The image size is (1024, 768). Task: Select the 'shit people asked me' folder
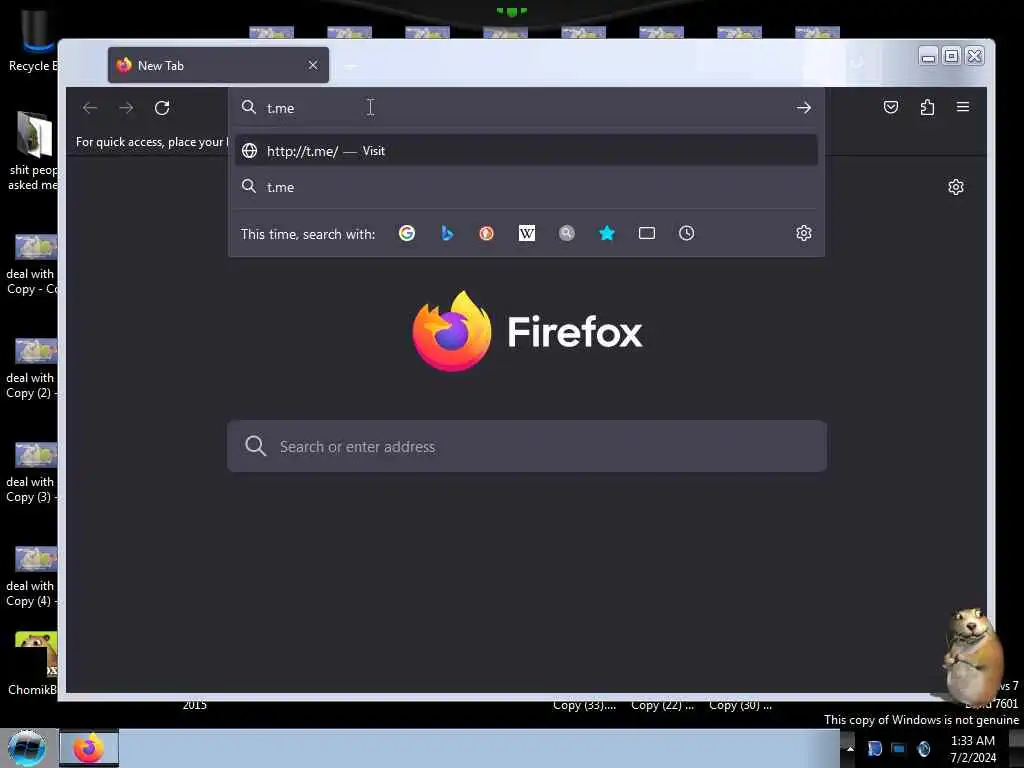[x=33, y=152]
